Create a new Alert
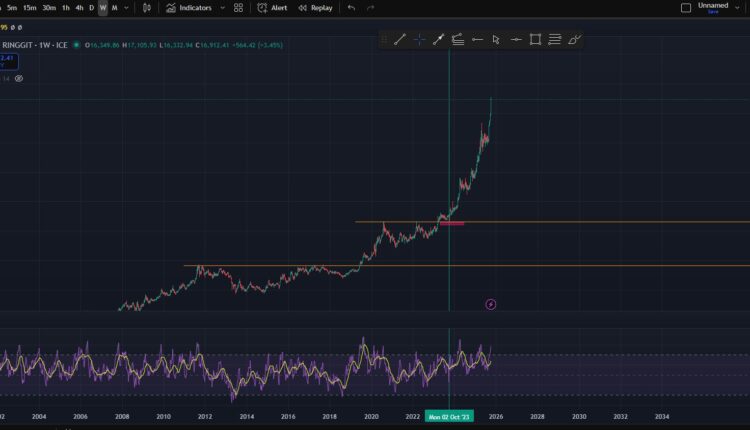 pyautogui.click(x=272, y=8)
